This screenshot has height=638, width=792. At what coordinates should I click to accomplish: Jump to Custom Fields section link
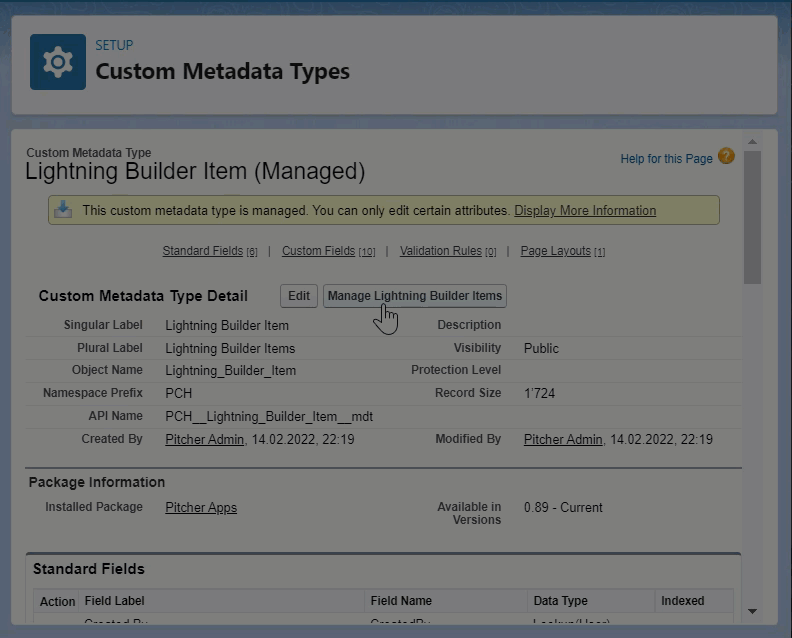click(x=318, y=251)
